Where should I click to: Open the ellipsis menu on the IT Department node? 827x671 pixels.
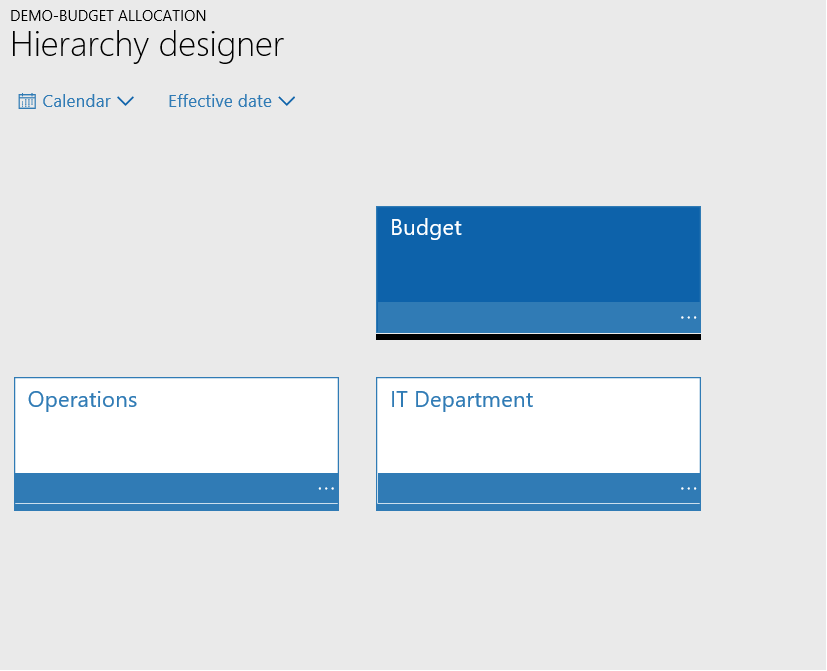pos(687,487)
